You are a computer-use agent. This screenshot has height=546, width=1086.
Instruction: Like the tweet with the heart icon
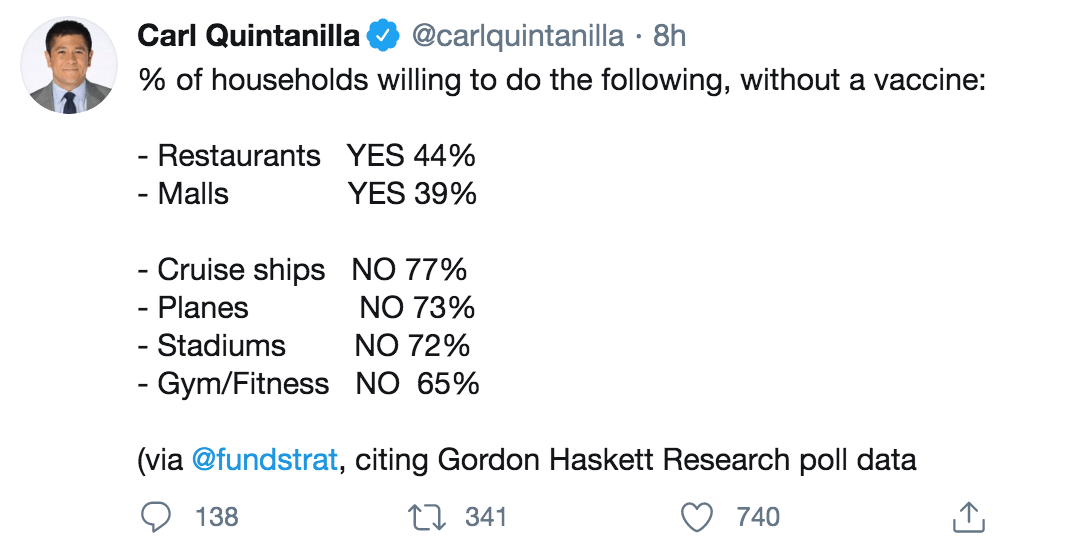696,516
